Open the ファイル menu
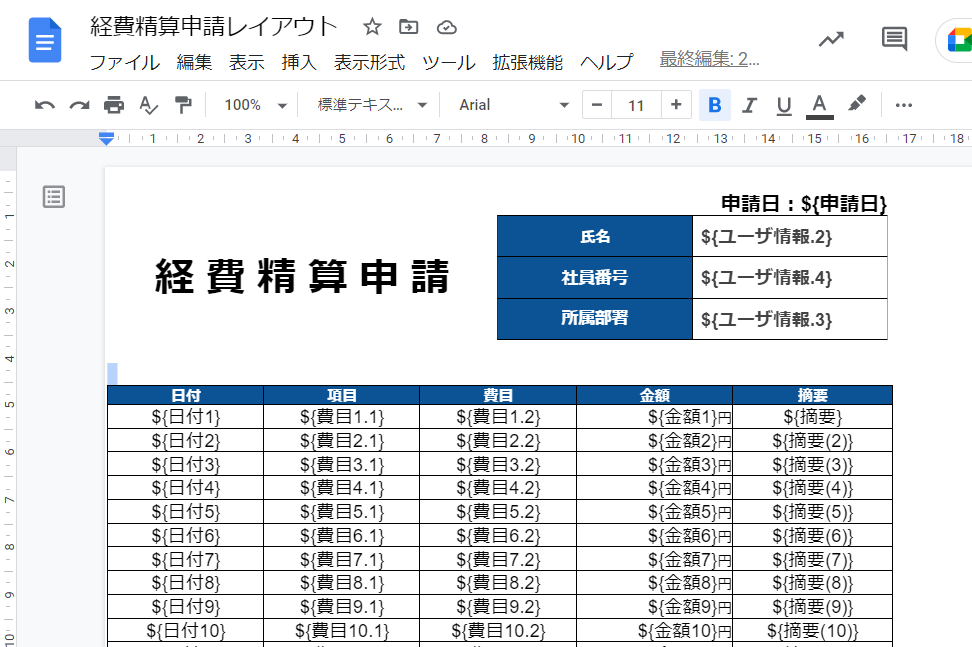The height and width of the screenshot is (647, 972). coord(125,62)
